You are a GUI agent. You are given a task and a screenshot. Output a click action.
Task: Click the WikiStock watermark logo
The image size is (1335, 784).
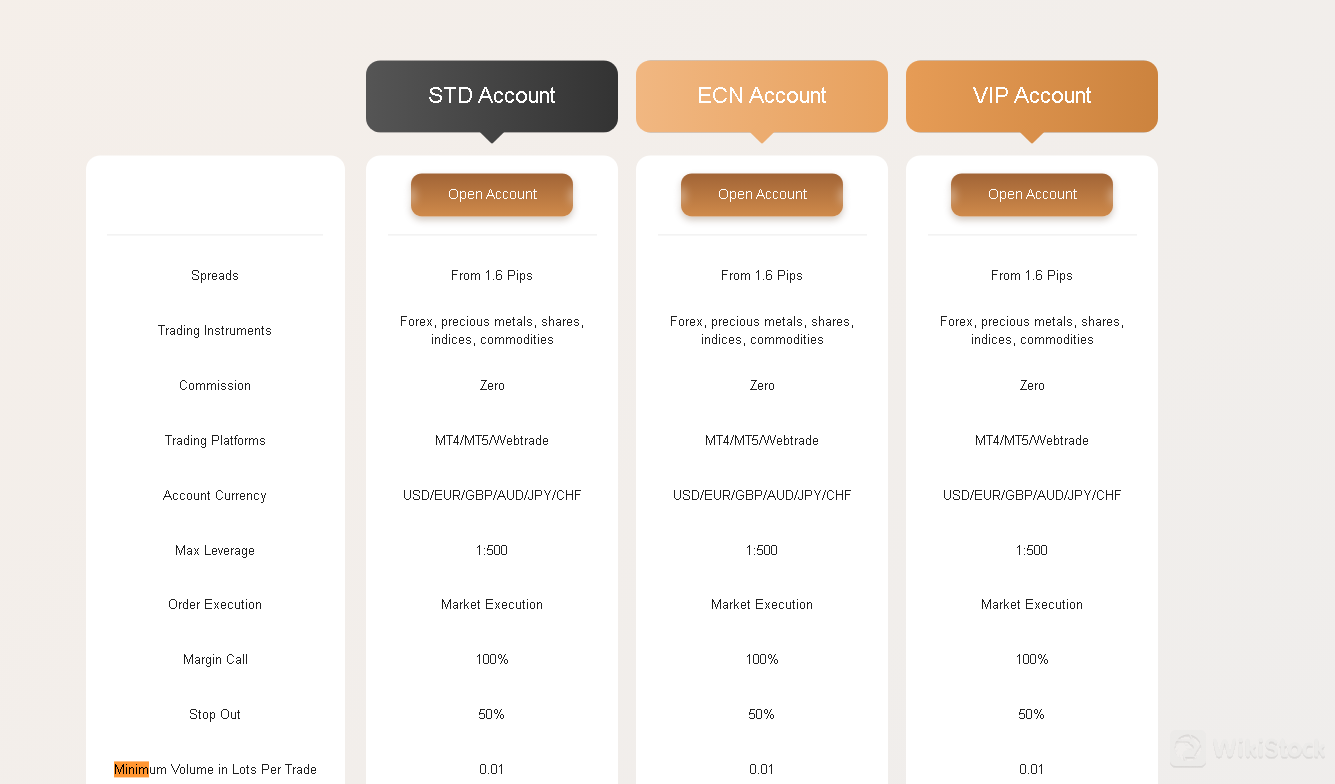pos(1187,747)
